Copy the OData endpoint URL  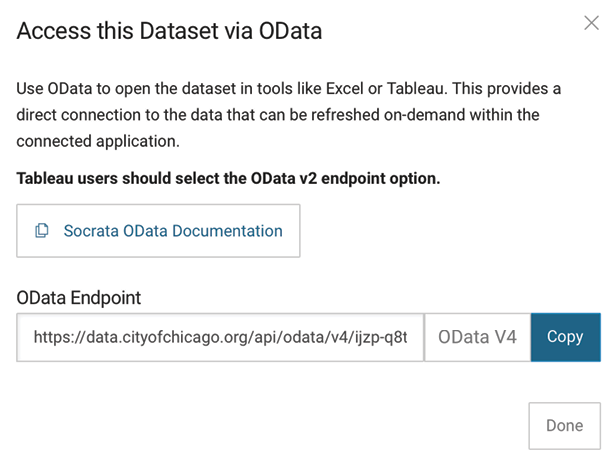566,337
